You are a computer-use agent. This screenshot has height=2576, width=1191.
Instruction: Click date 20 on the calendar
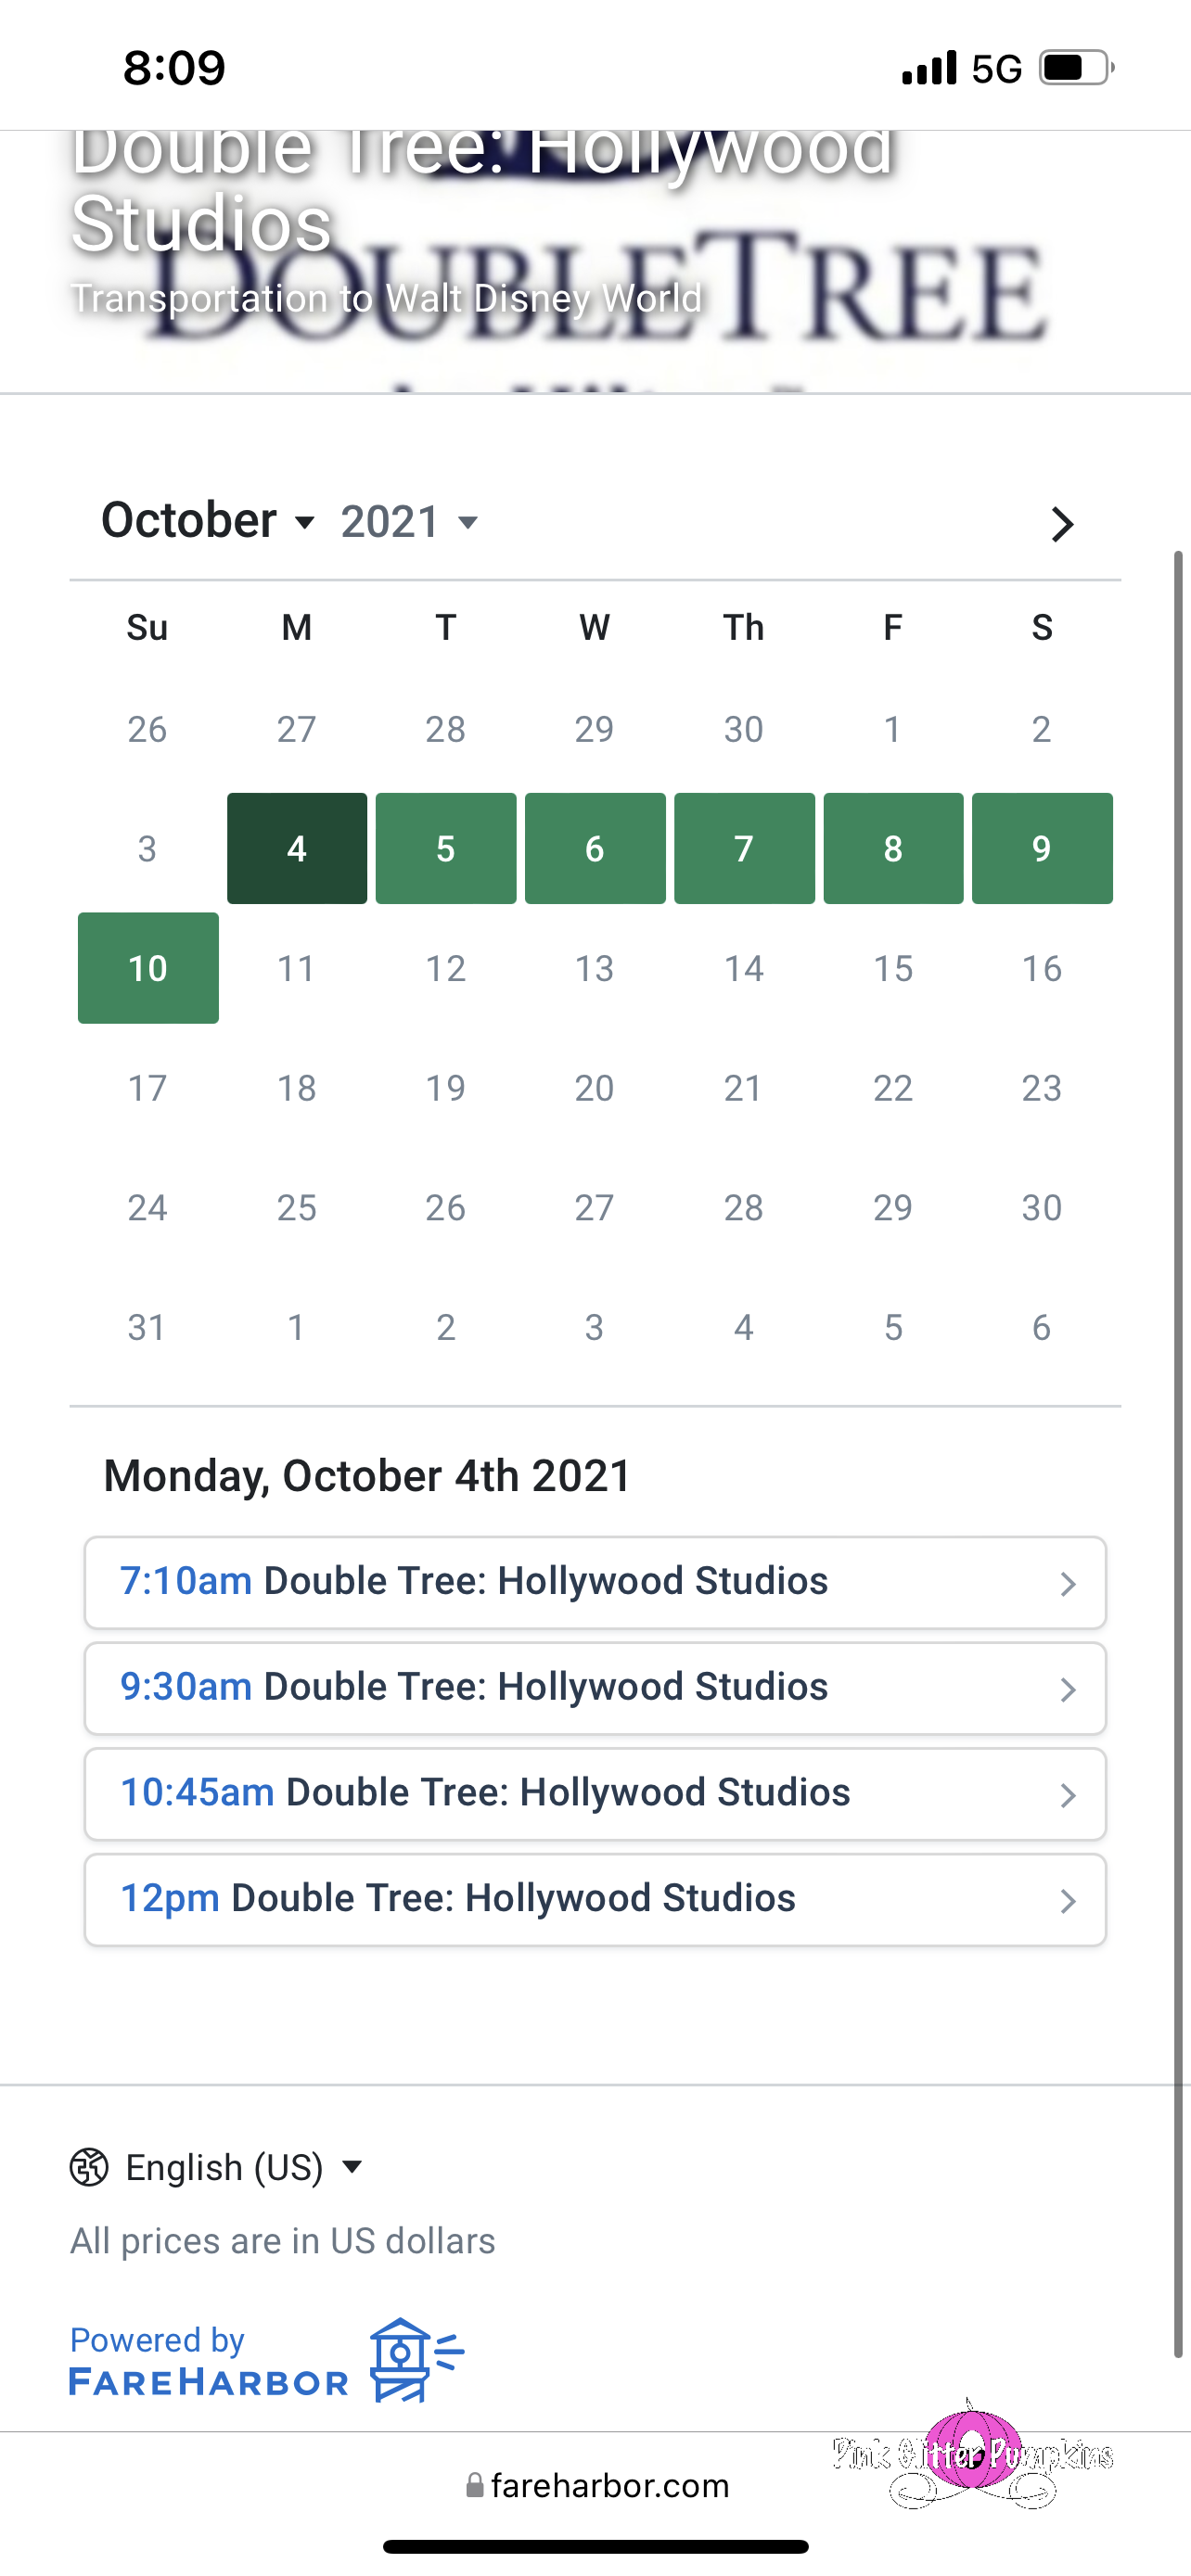pyautogui.click(x=595, y=1088)
